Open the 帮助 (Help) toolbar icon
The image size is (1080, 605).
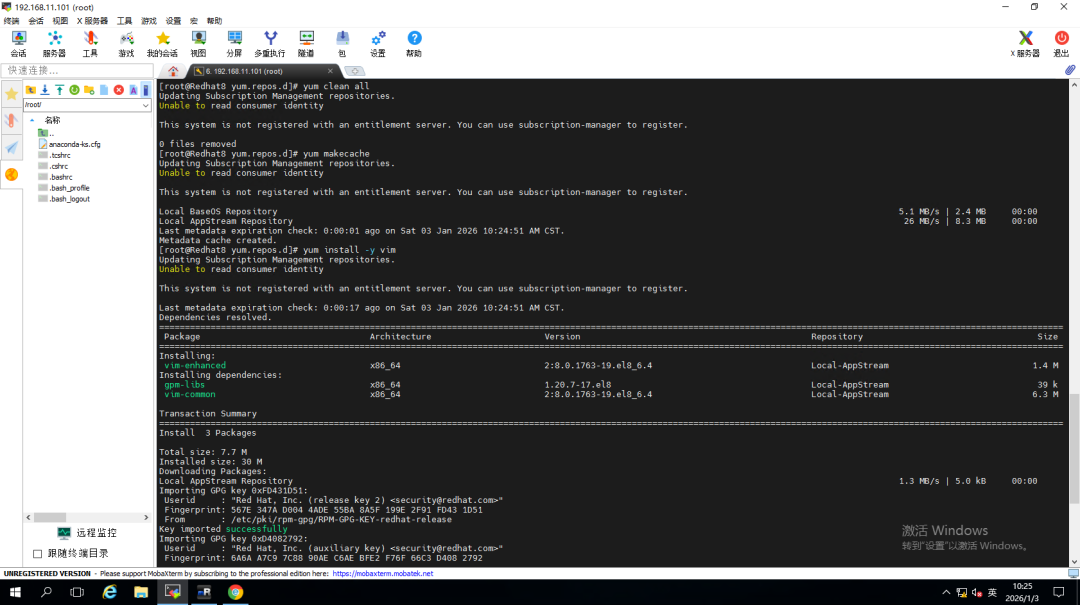(x=414, y=43)
